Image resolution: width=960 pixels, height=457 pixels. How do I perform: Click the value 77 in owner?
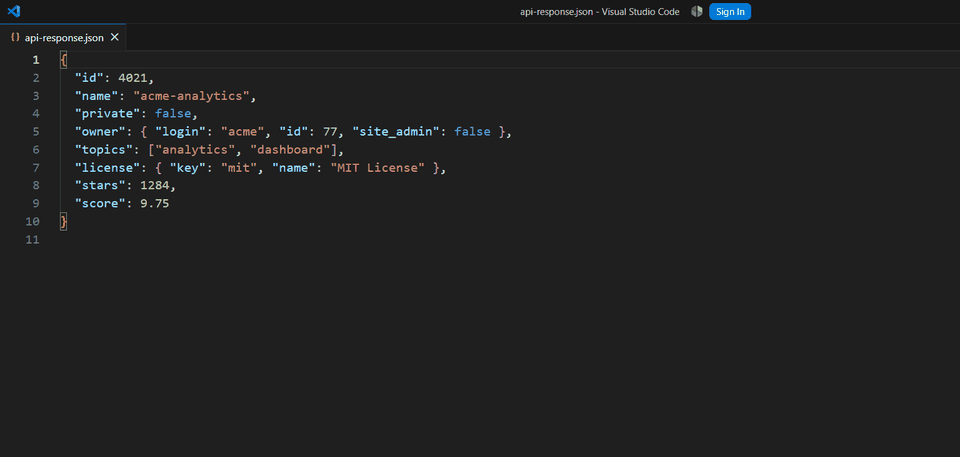(x=329, y=132)
